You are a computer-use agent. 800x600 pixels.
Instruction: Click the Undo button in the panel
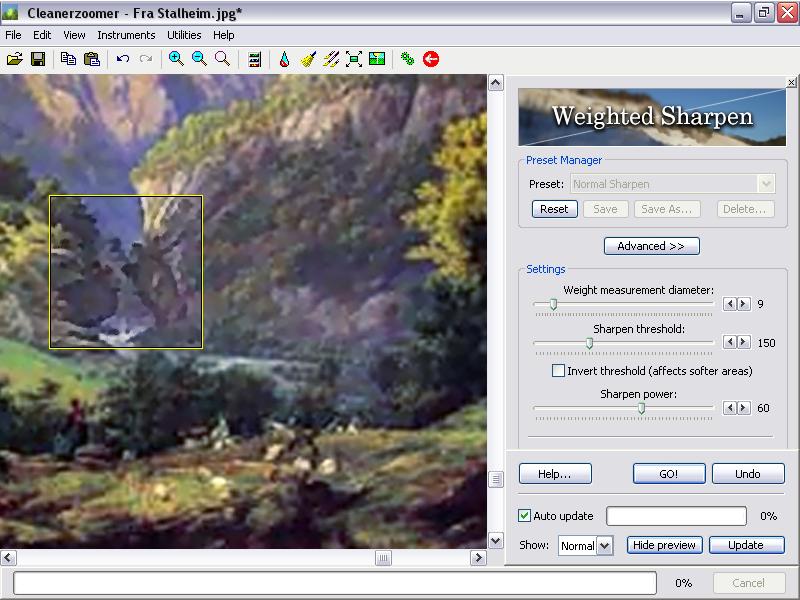tap(748, 474)
